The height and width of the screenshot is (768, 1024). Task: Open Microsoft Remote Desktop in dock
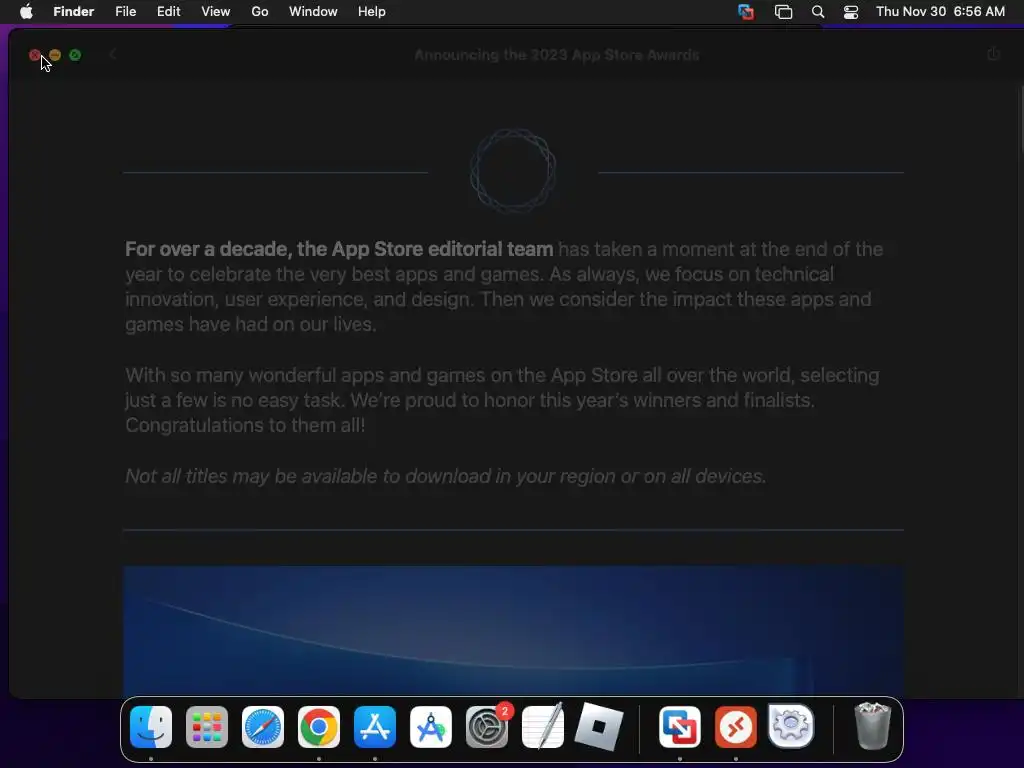(736, 727)
